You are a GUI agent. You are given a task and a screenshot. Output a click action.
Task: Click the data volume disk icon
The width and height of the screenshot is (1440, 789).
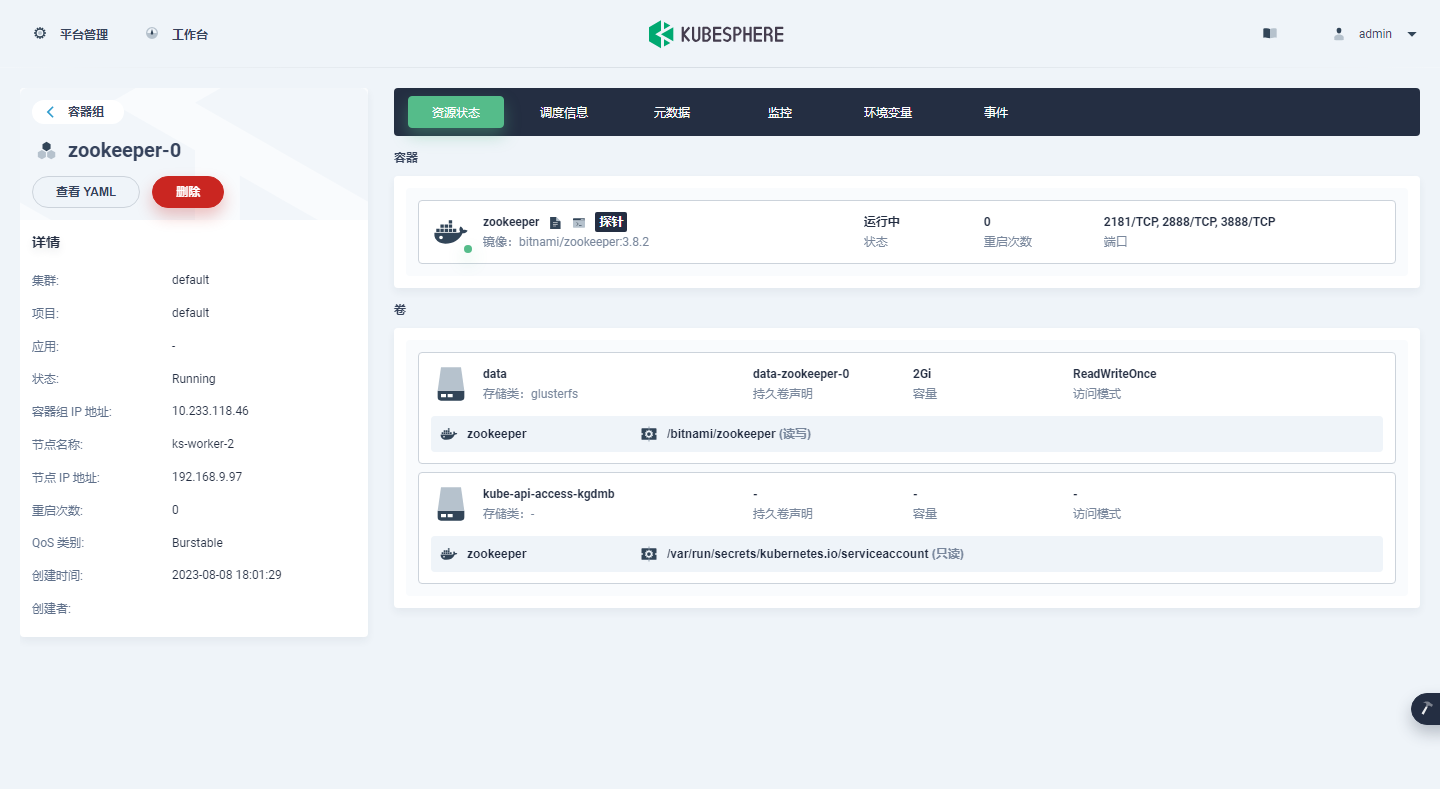click(451, 384)
